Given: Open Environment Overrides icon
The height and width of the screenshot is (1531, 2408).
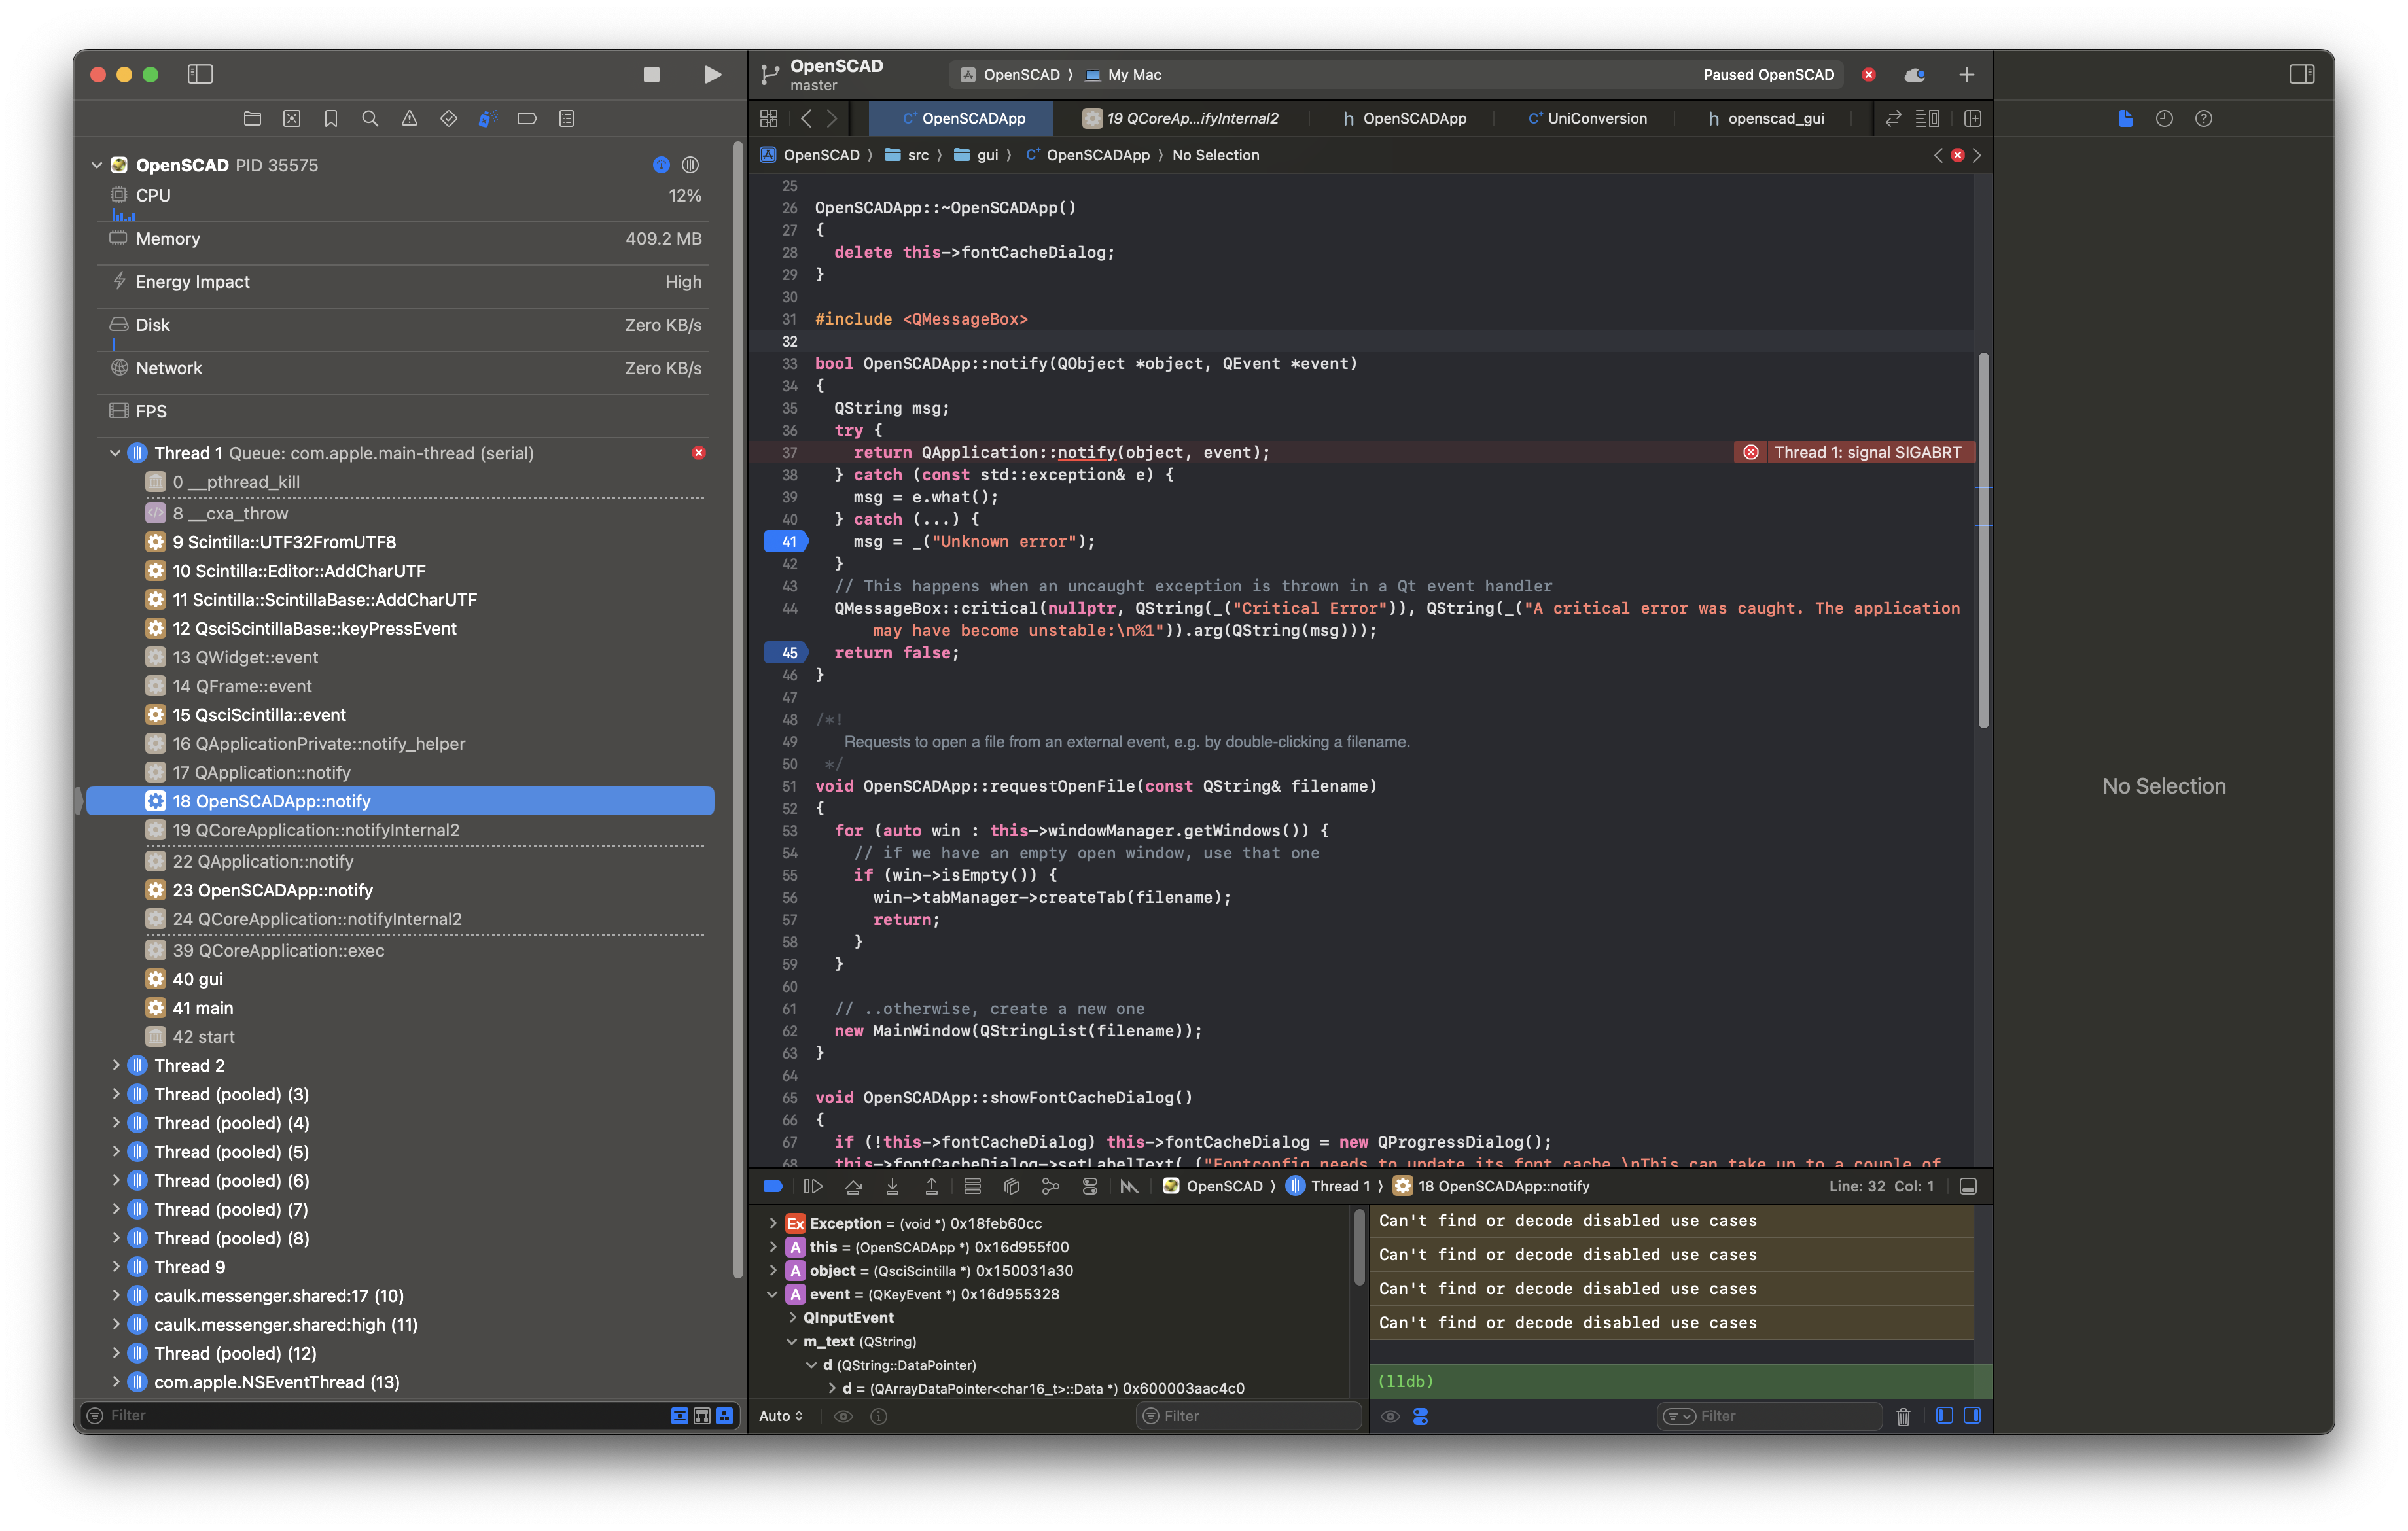Looking at the screenshot, I should click(x=1089, y=1186).
